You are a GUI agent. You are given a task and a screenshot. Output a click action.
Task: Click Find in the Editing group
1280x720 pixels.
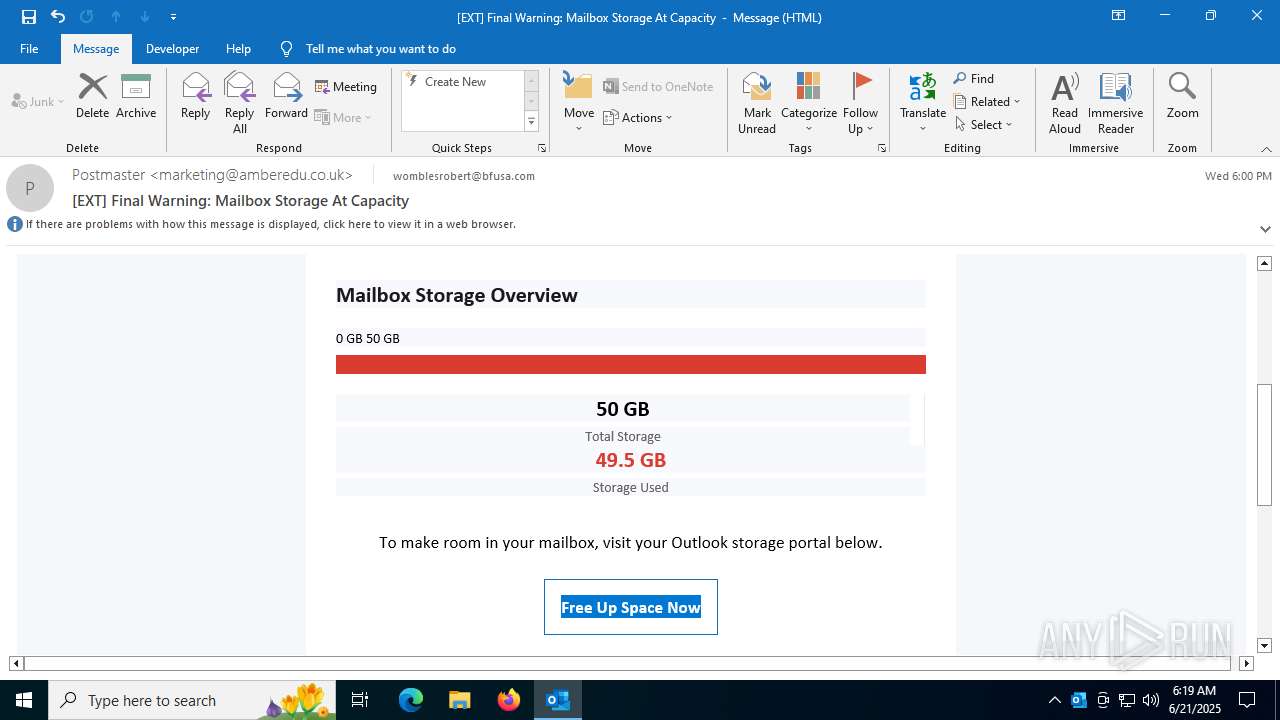click(974, 79)
